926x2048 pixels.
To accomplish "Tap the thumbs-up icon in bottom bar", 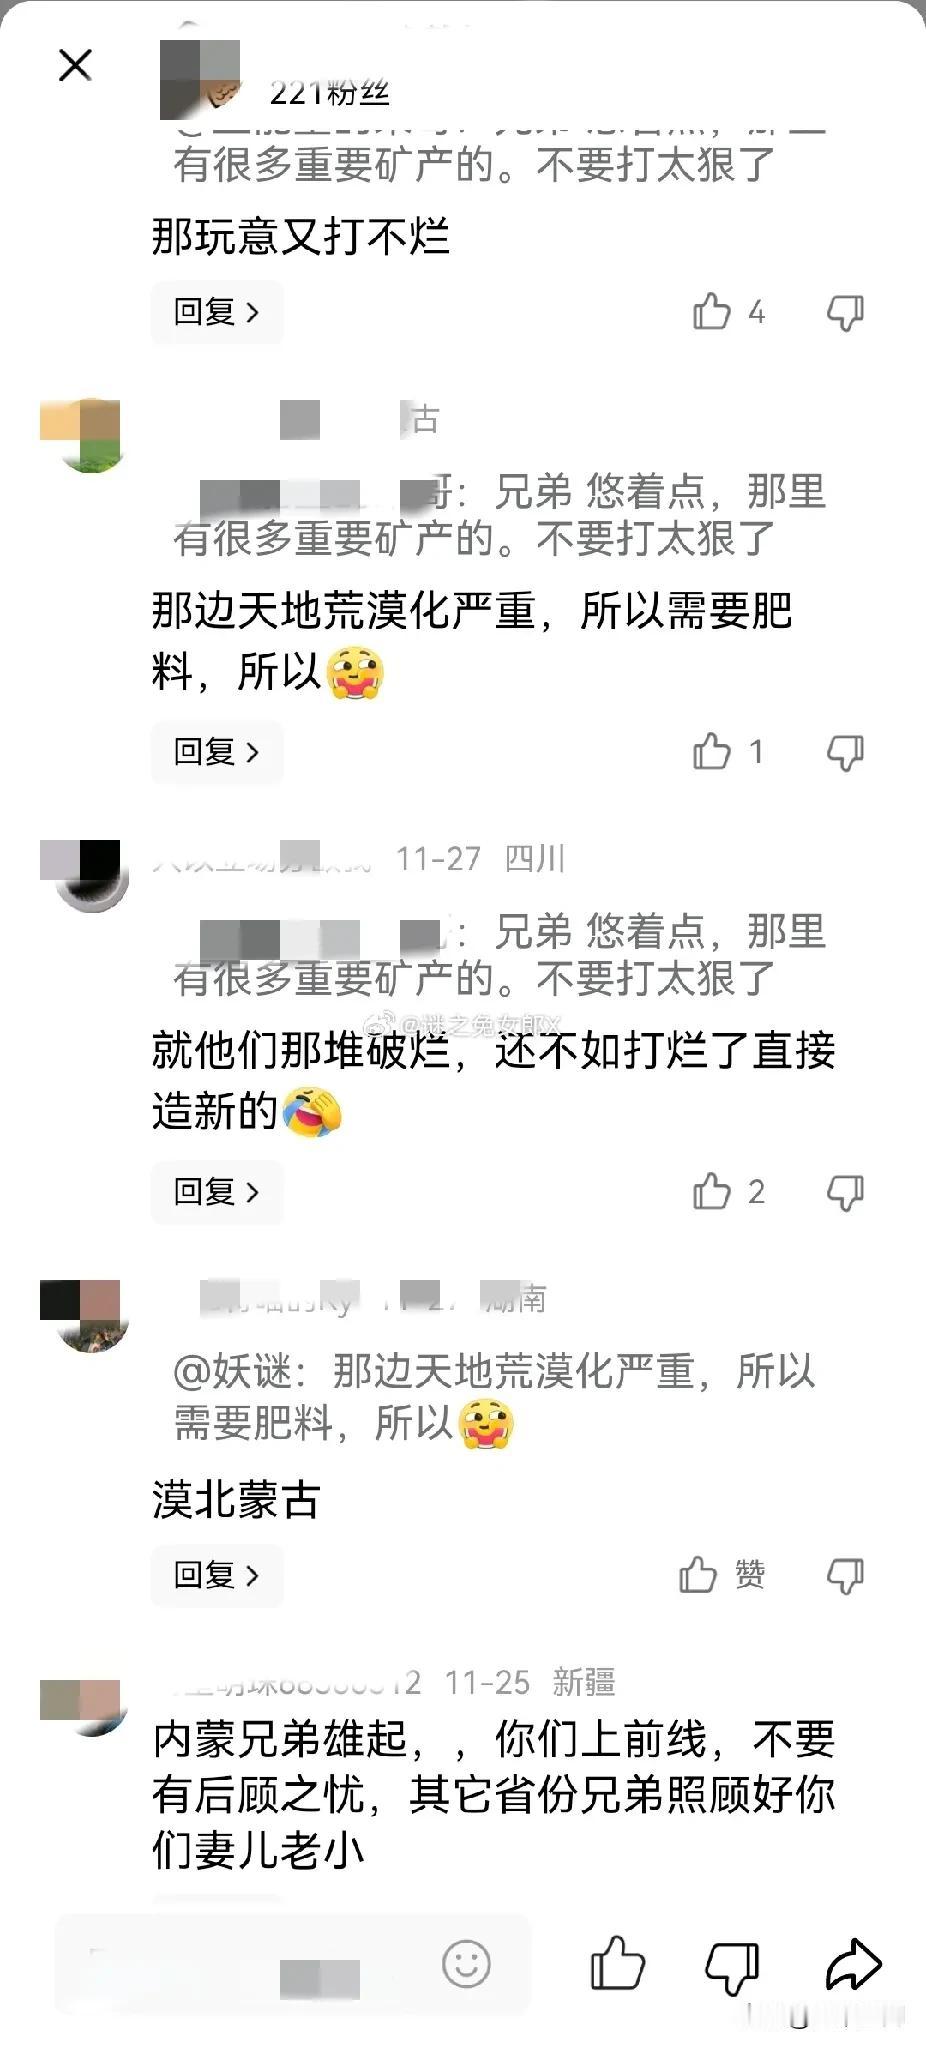I will pyautogui.click(x=617, y=1964).
